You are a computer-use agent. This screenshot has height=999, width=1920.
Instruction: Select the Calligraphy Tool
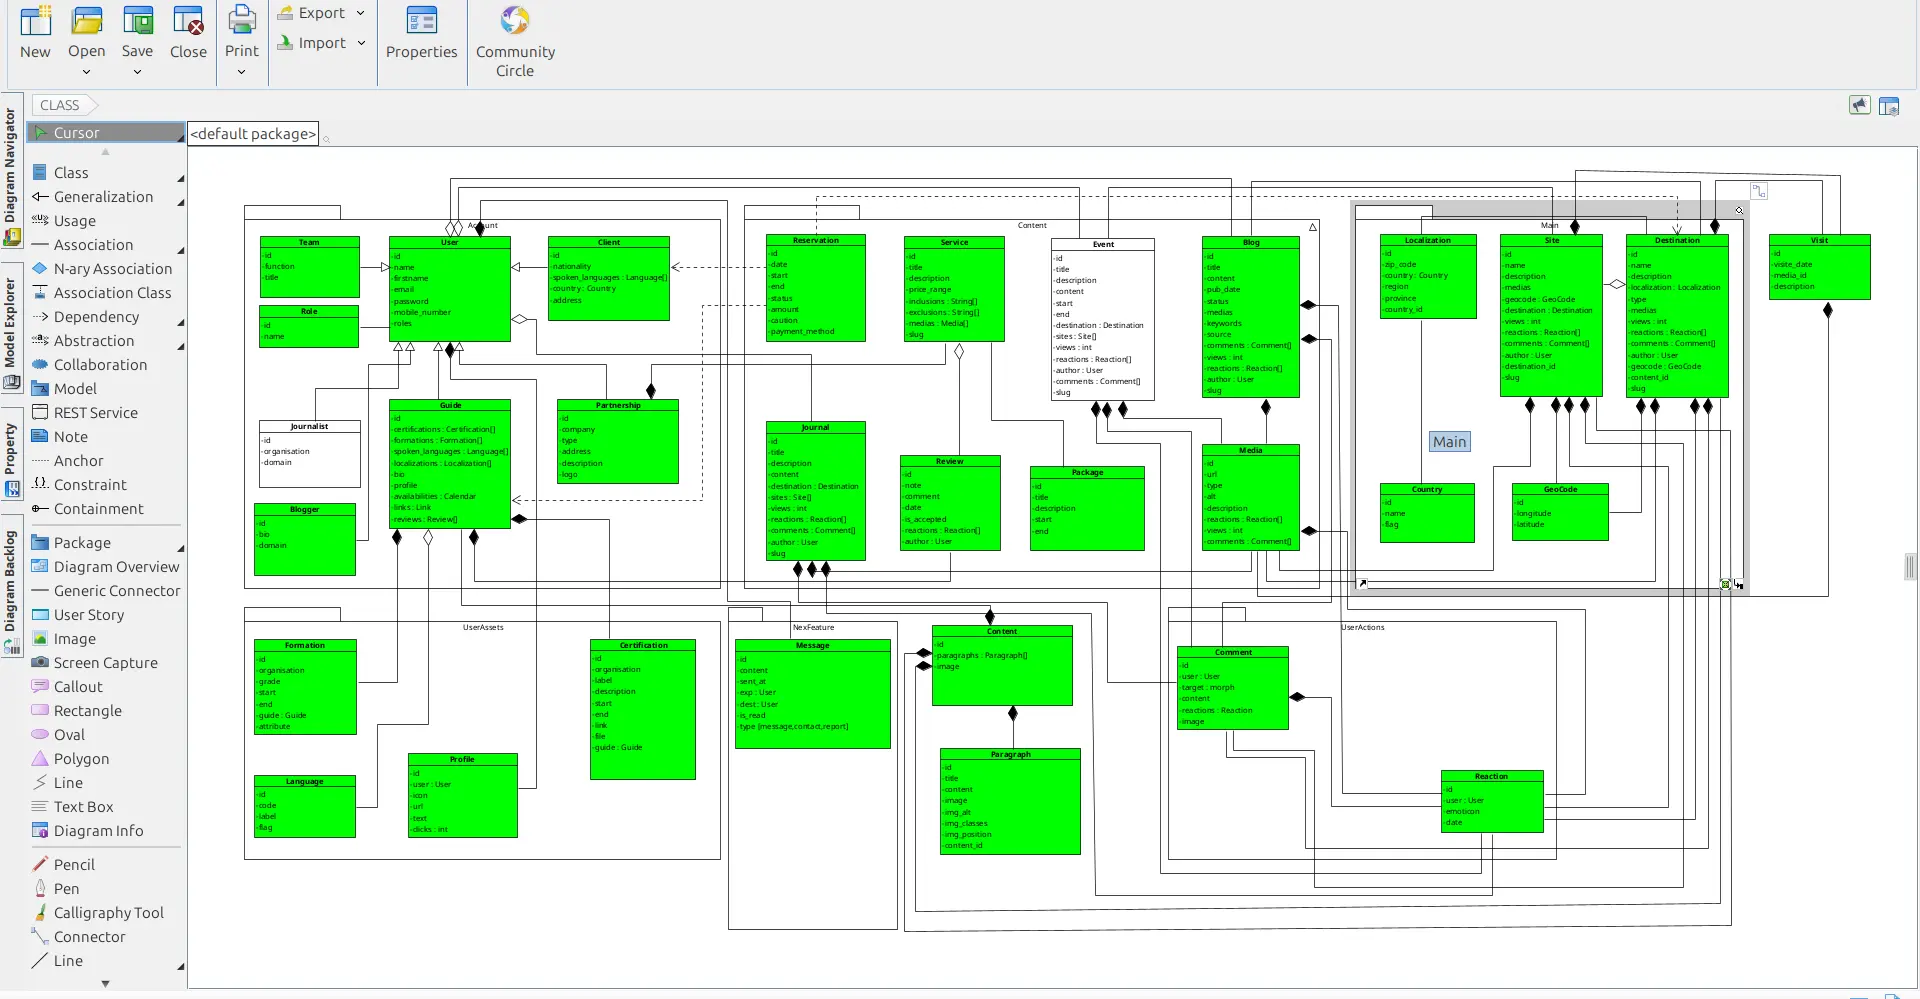(108, 913)
